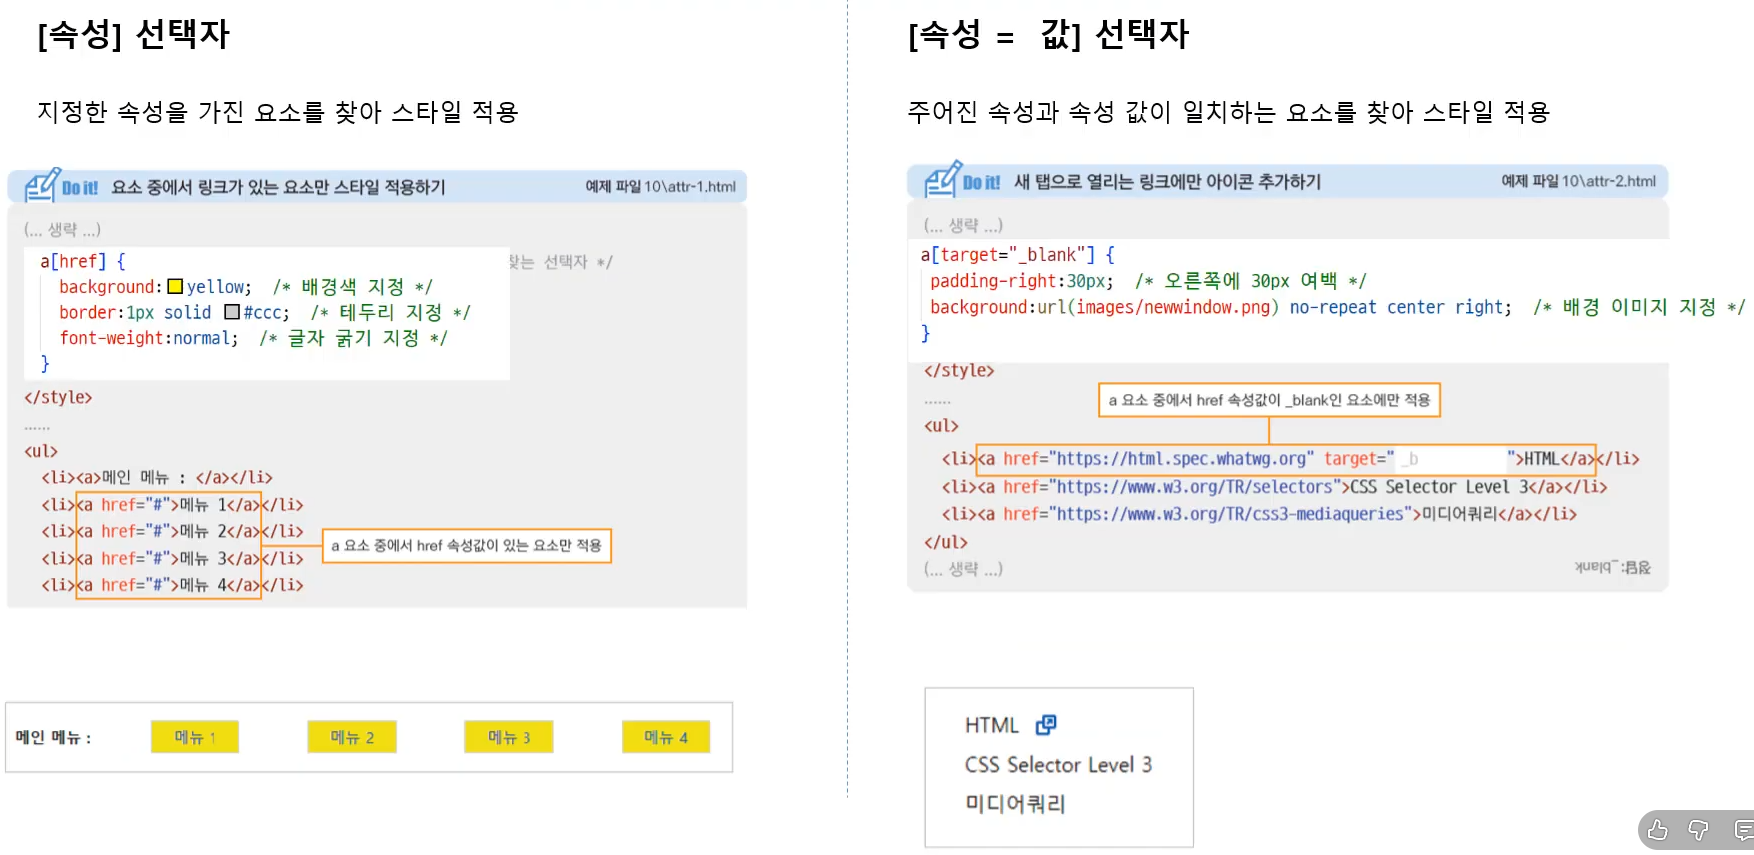Viewport: 1754px width, 855px height.
Task: Click the yellow 메뉴 4 button
Action: tap(666, 737)
